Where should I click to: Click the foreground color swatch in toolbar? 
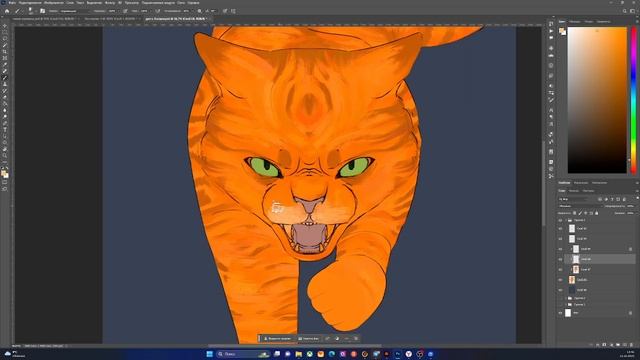(x=4, y=173)
